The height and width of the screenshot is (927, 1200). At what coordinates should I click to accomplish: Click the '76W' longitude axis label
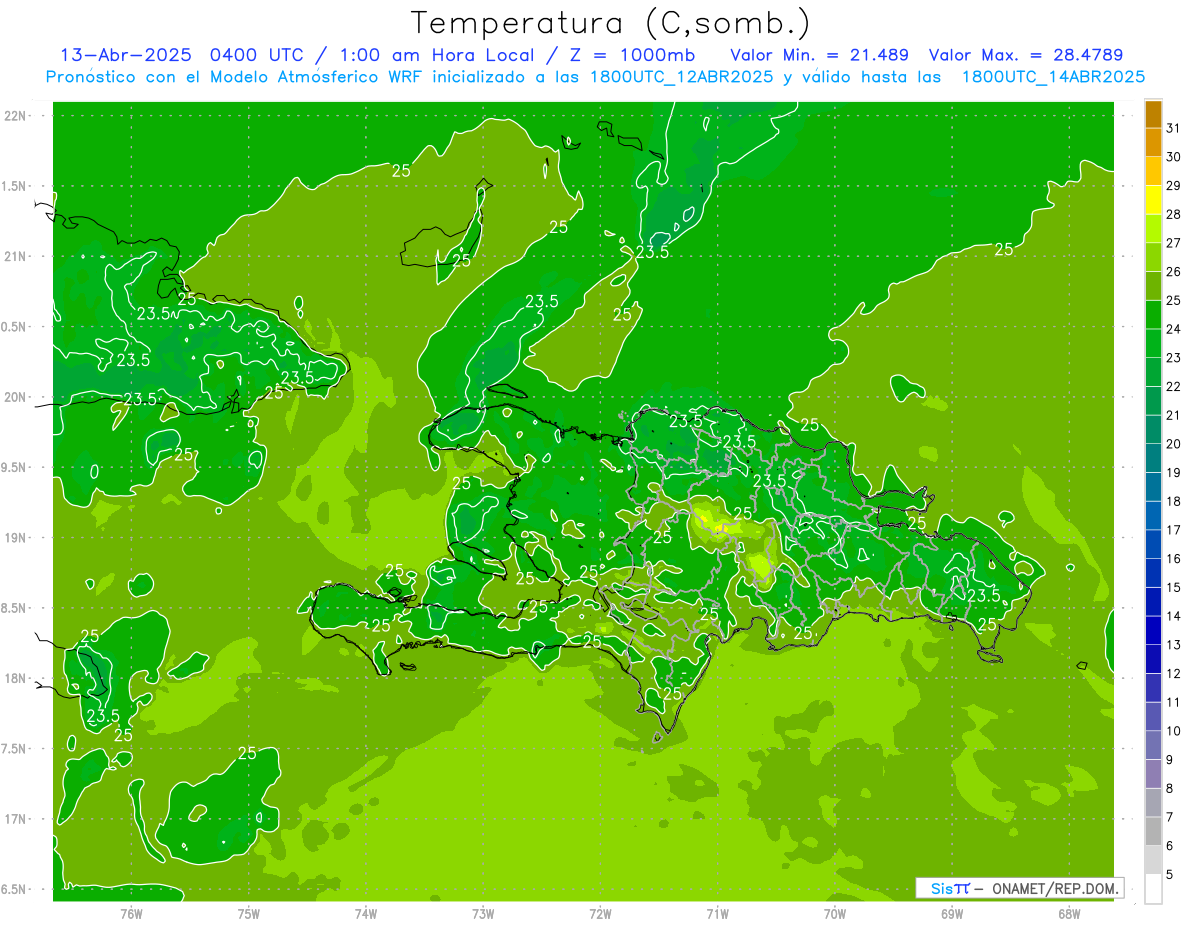point(131,913)
